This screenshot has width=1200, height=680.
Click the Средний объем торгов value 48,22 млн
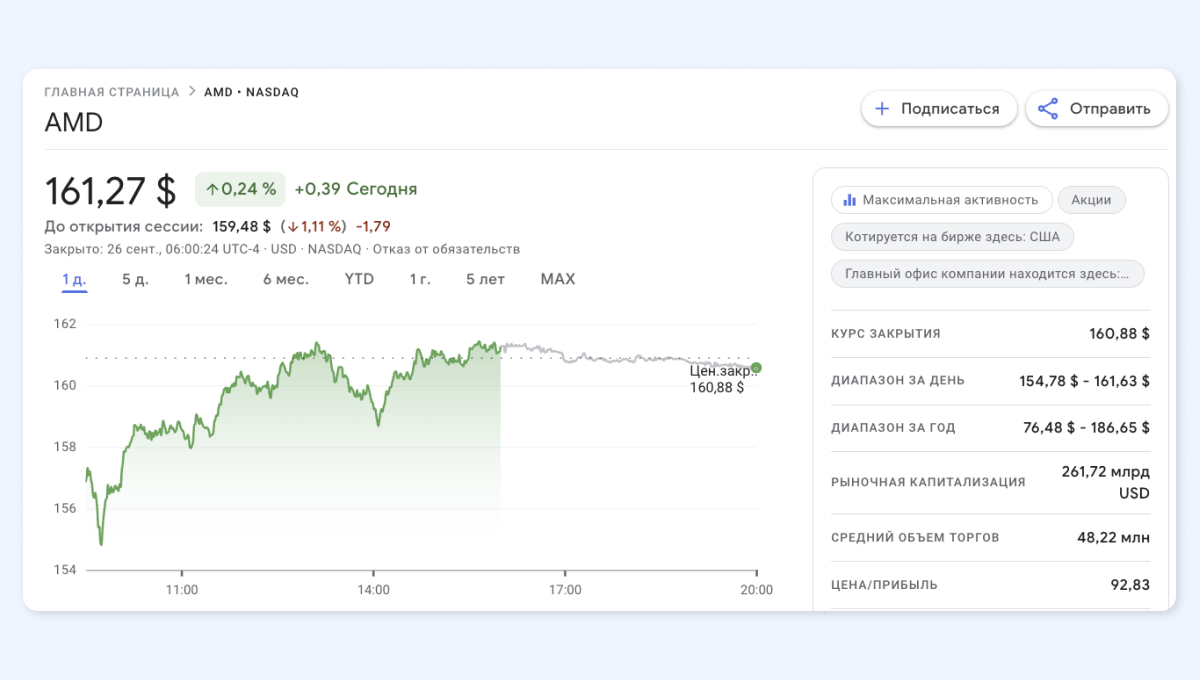click(x=1113, y=538)
